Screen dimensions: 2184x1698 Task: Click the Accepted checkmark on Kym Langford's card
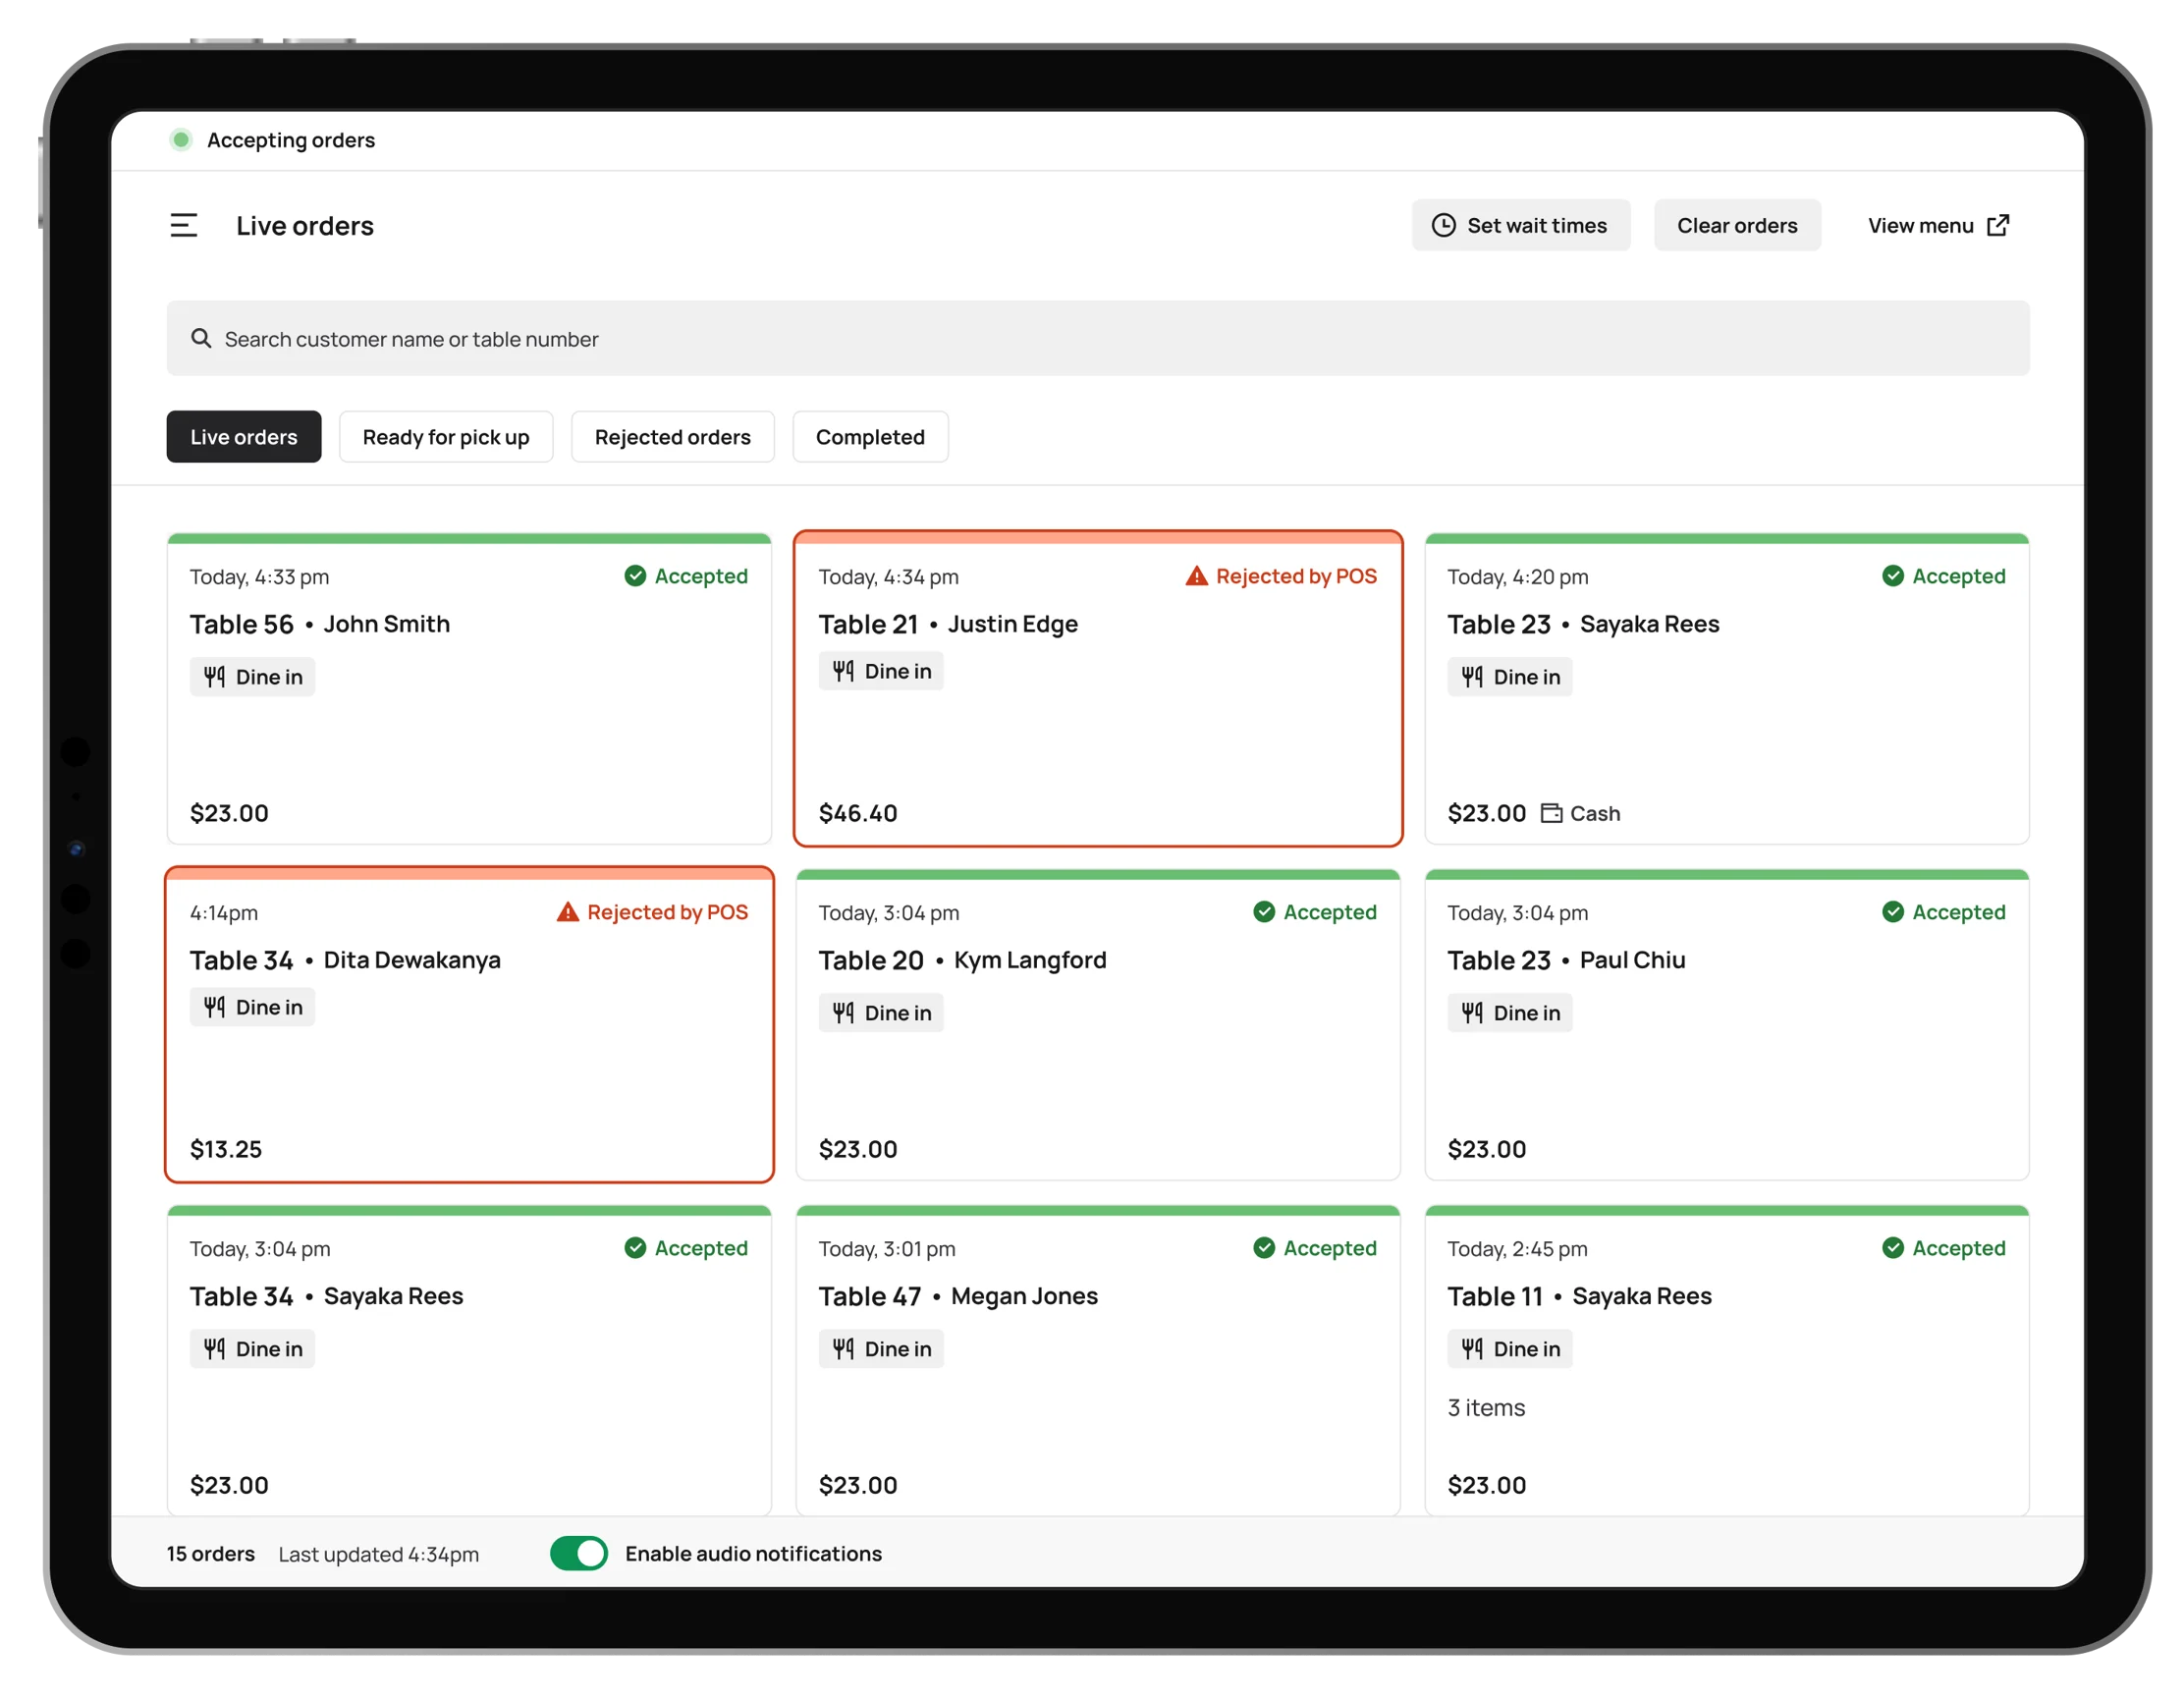(1265, 911)
